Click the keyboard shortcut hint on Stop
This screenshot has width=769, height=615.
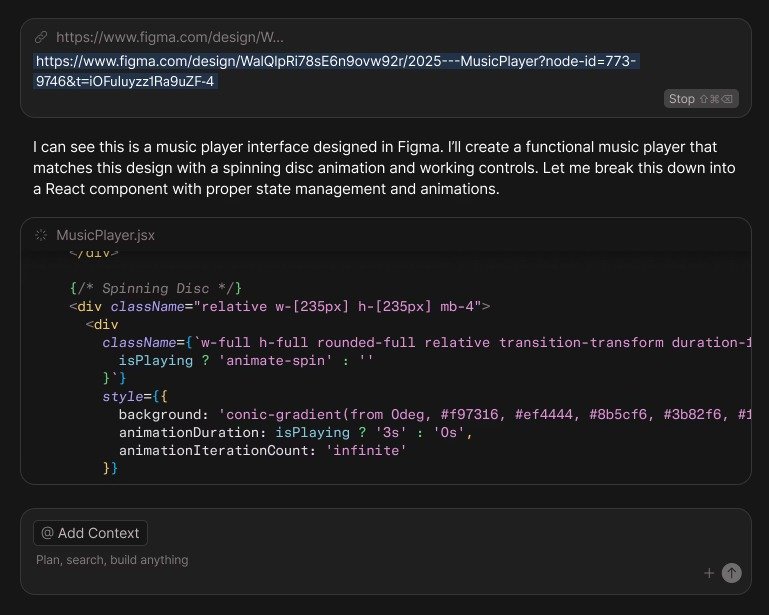point(716,99)
